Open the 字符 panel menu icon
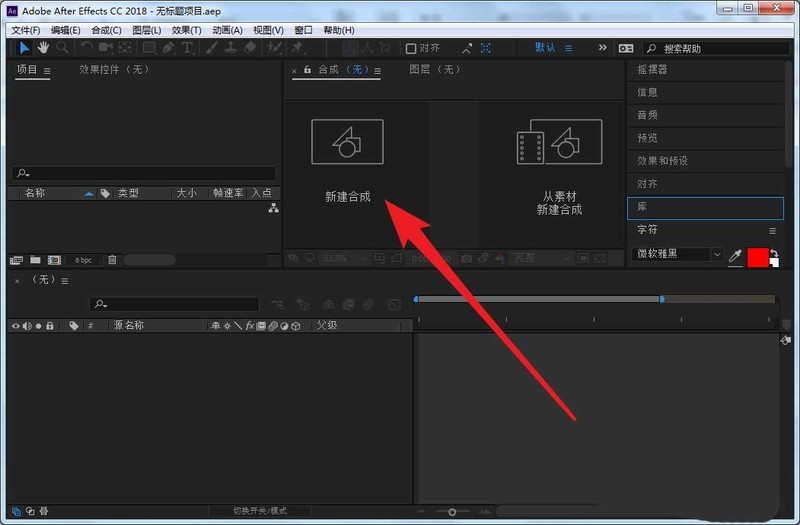Viewport: 800px width, 525px height. pos(772,231)
